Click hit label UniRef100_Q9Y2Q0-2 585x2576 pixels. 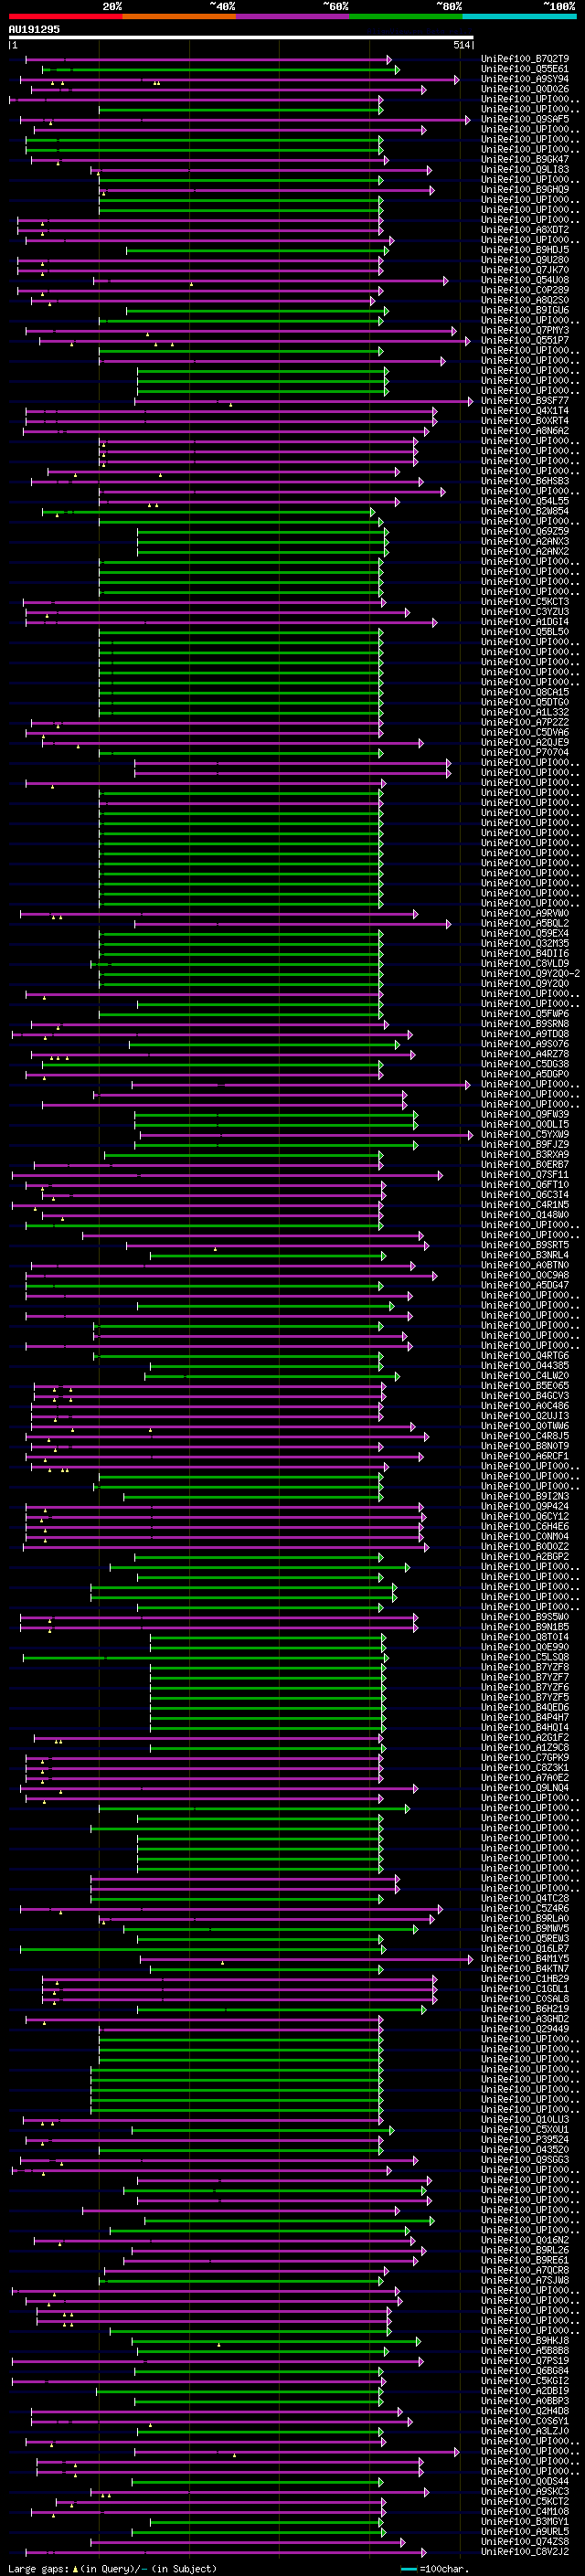click(x=530, y=974)
